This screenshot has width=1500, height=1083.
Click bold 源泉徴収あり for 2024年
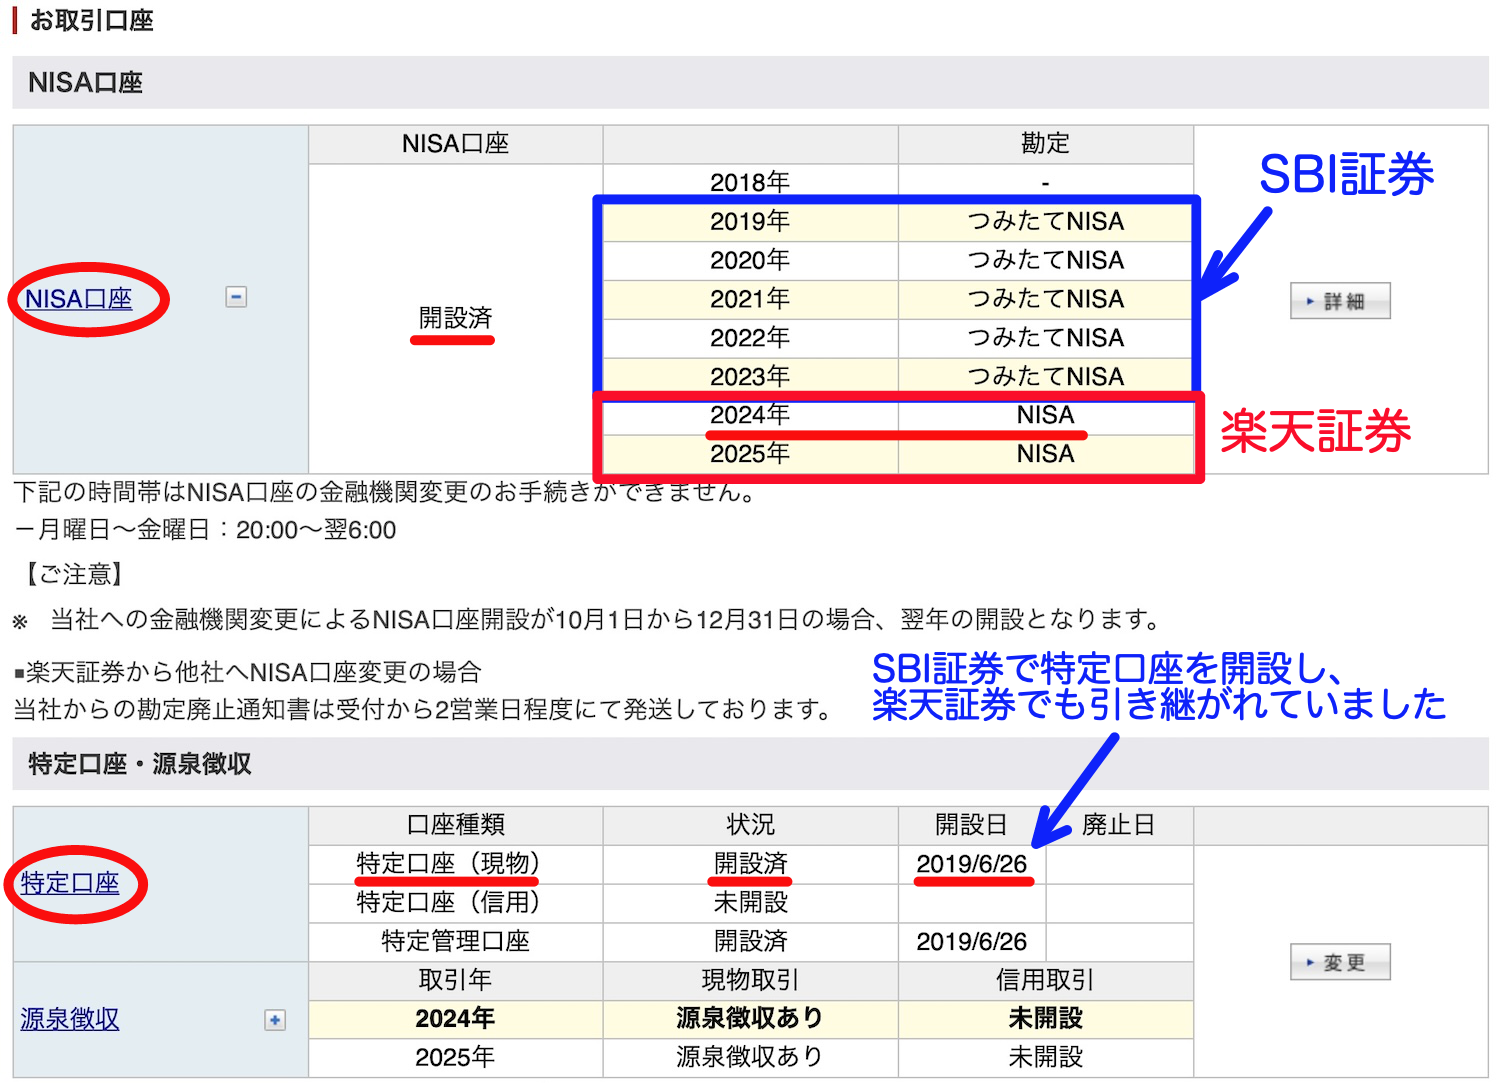751,1019
